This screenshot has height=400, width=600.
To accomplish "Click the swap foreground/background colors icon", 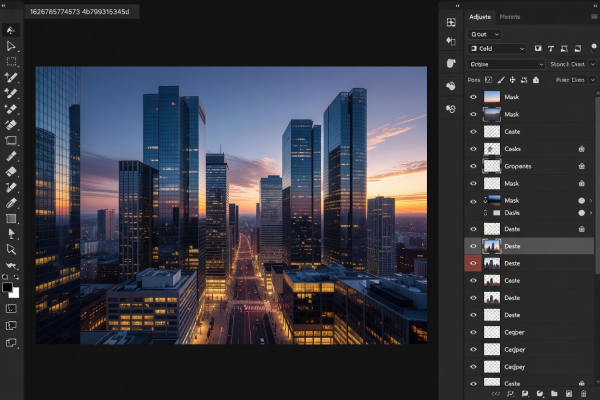I will click(16, 276).
